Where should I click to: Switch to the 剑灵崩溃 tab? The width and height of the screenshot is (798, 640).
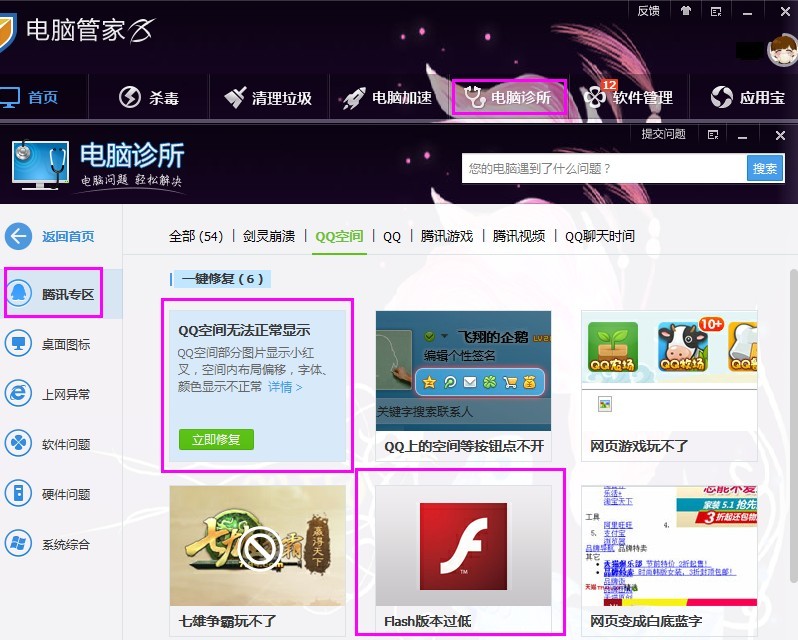269,236
